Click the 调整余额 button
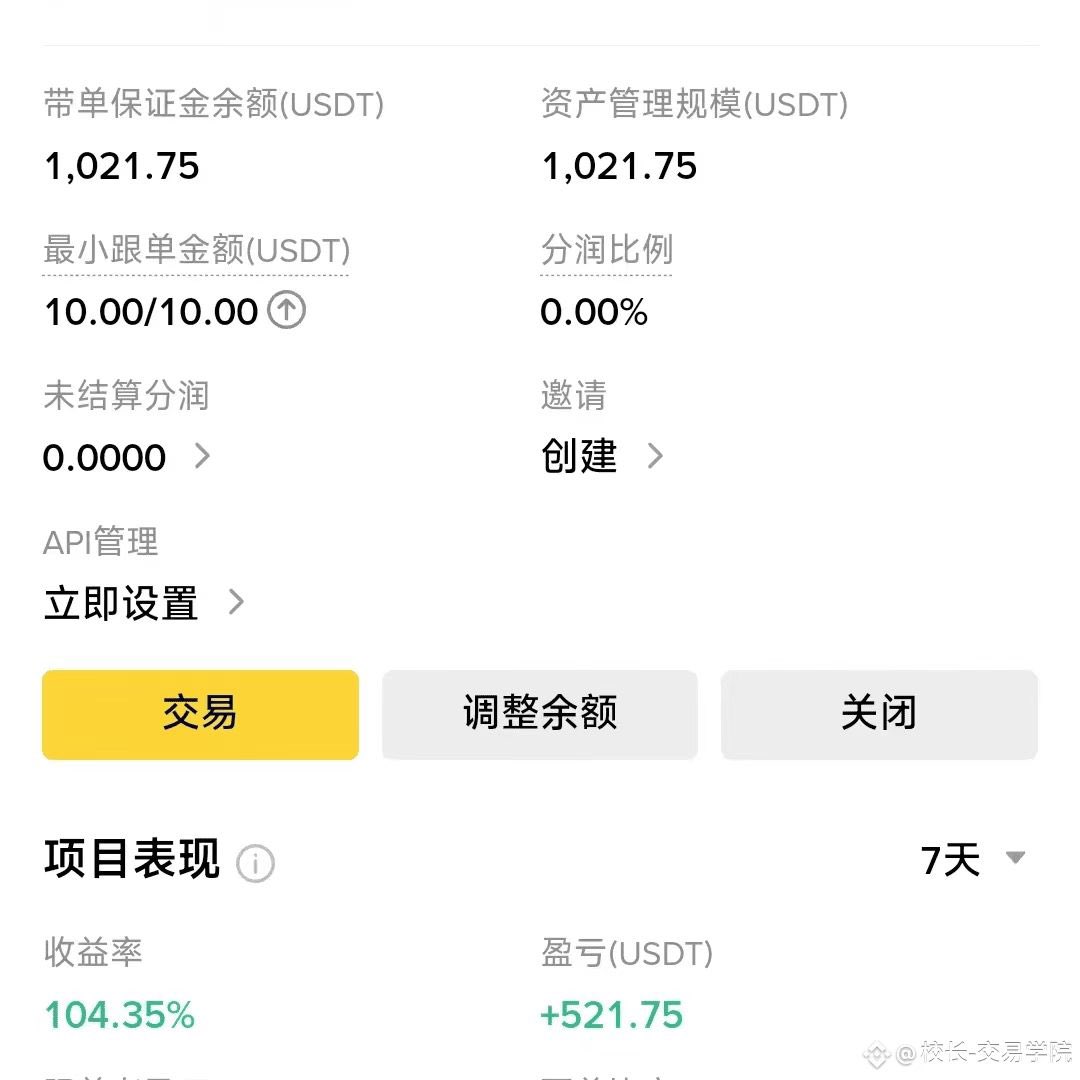Screen dimensions: 1080x1080 [540, 714]
